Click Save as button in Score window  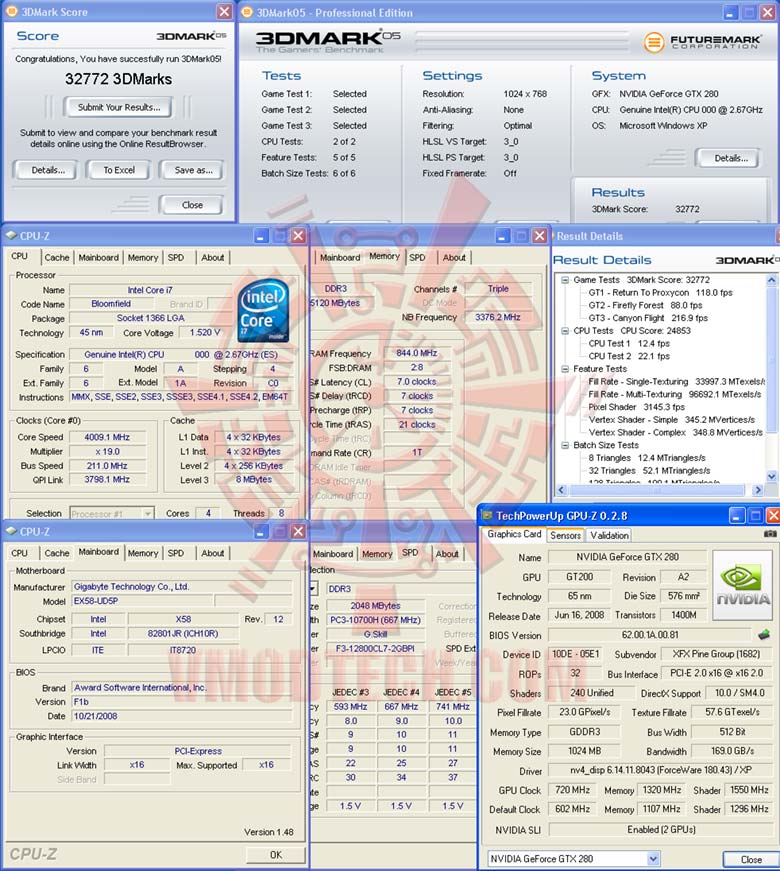click(x=193, y=170)
